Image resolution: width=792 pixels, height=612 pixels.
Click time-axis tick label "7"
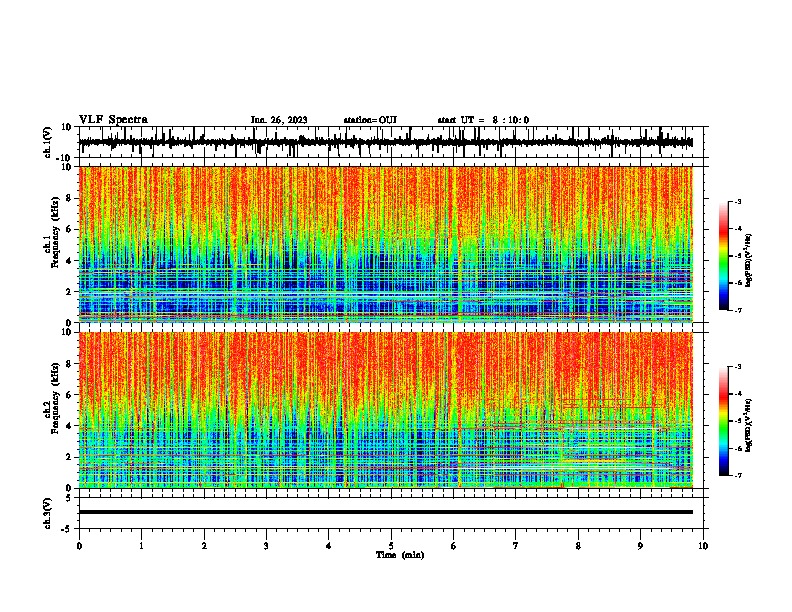516,546
